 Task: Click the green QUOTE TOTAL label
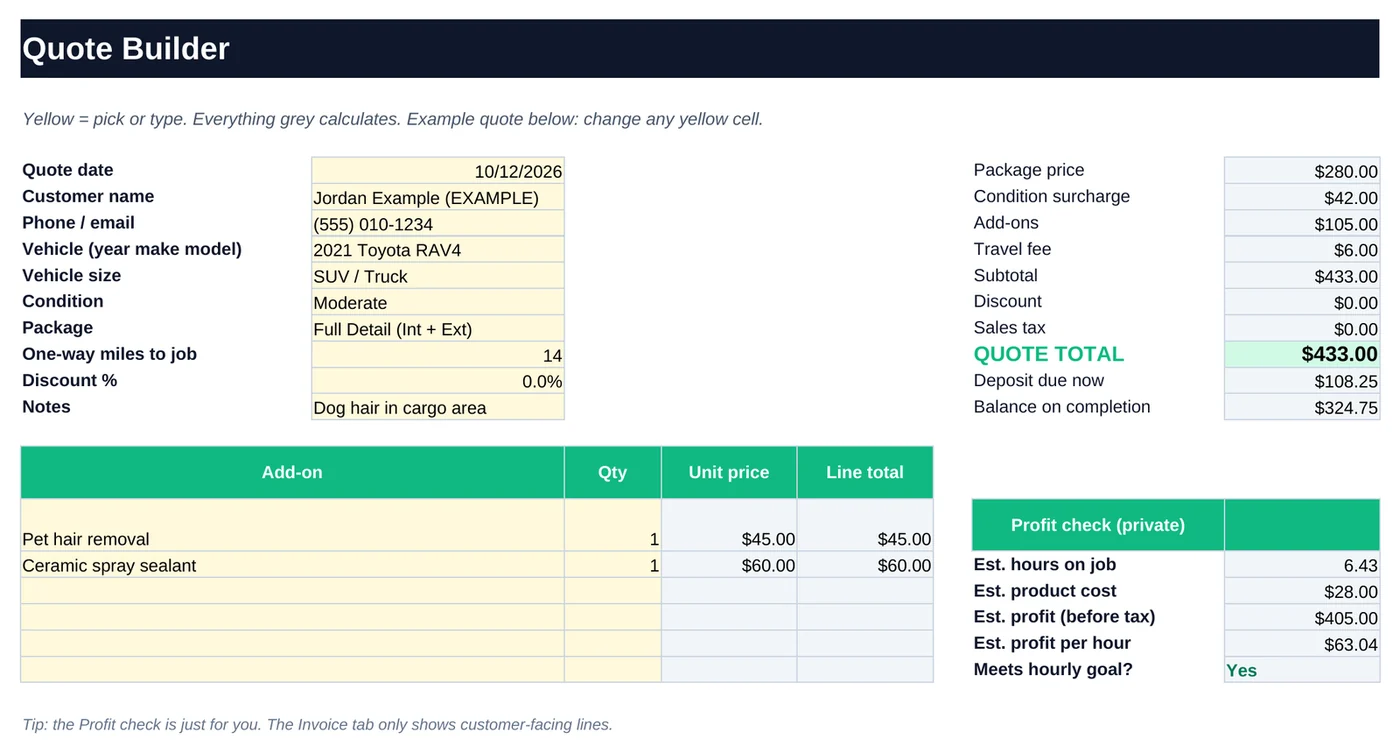coord(1049,354)
